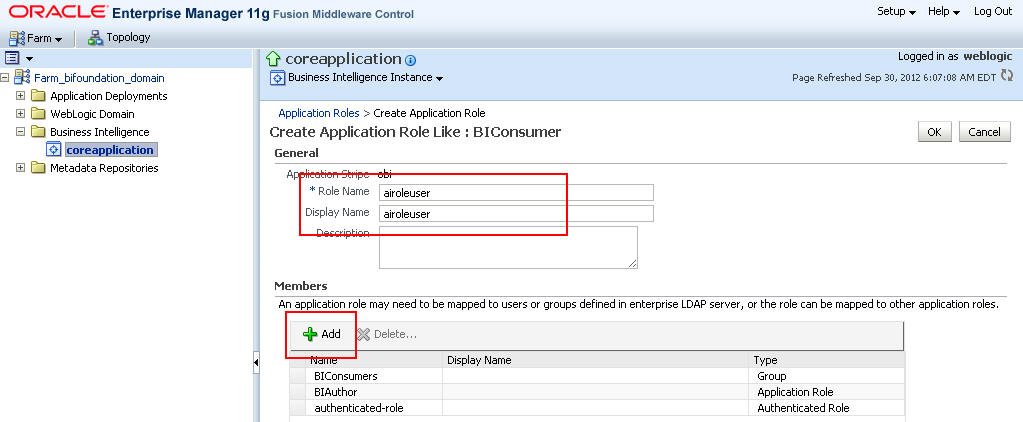This screenshot has width=1023, height=422.
Task: Click the Application Deployments folder icon
Action: click(38, 96)
